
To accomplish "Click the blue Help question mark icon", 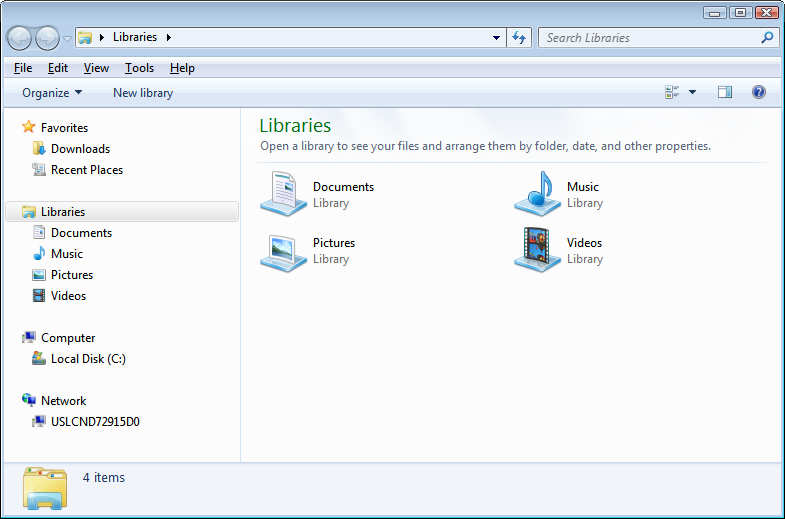I will [x=758, y=92].
